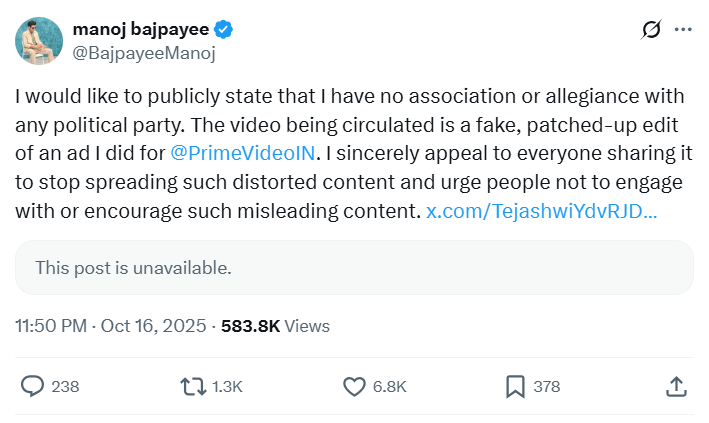This screenshot has width=709, height=423.
Task: Open the more options ellipsis menu
Action: pyautogui.click(x=683, y=30)
